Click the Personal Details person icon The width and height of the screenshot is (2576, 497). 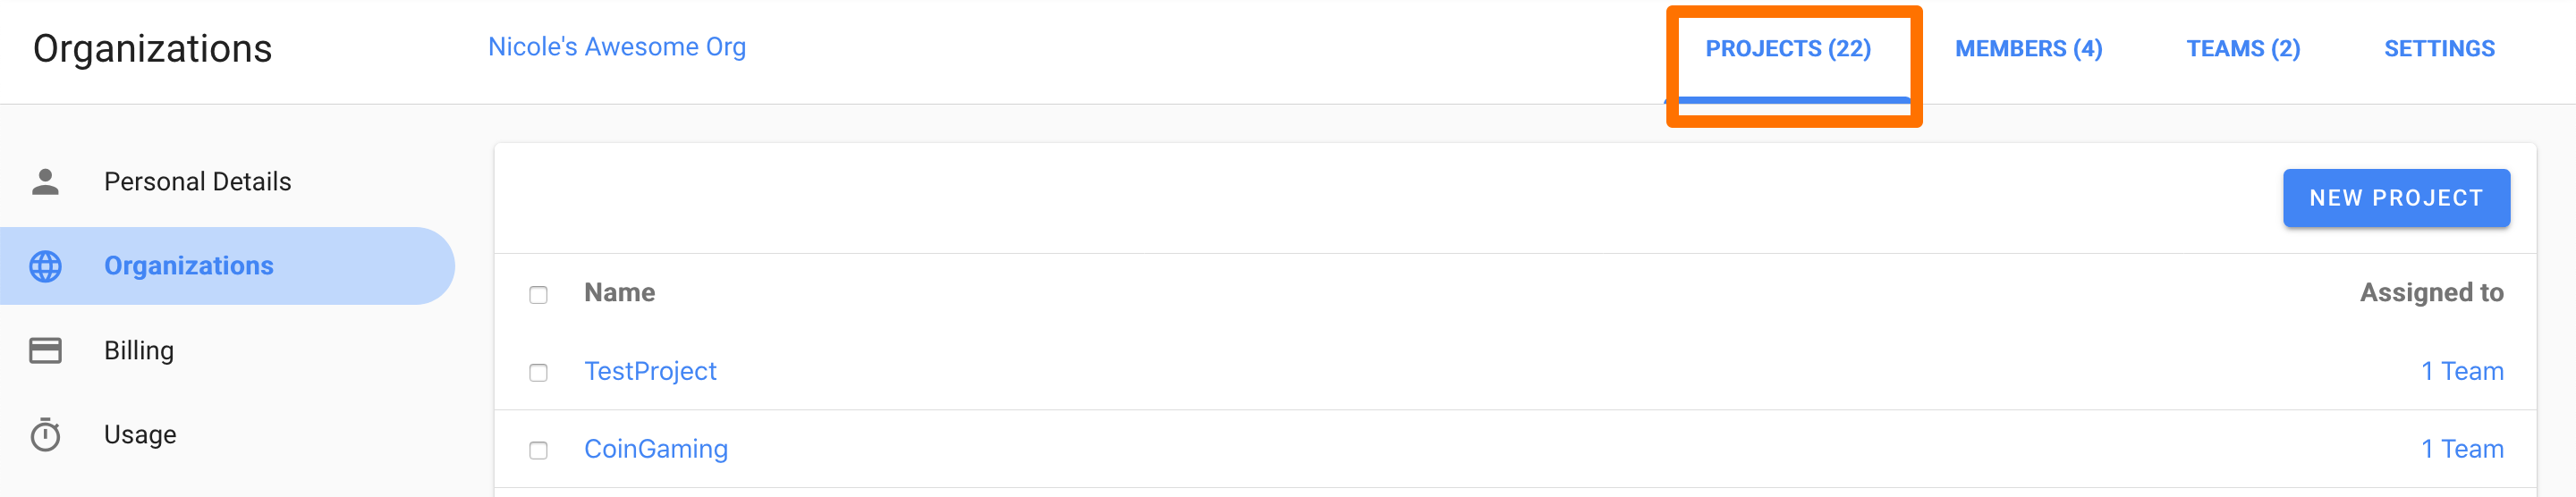pos(45,182)
